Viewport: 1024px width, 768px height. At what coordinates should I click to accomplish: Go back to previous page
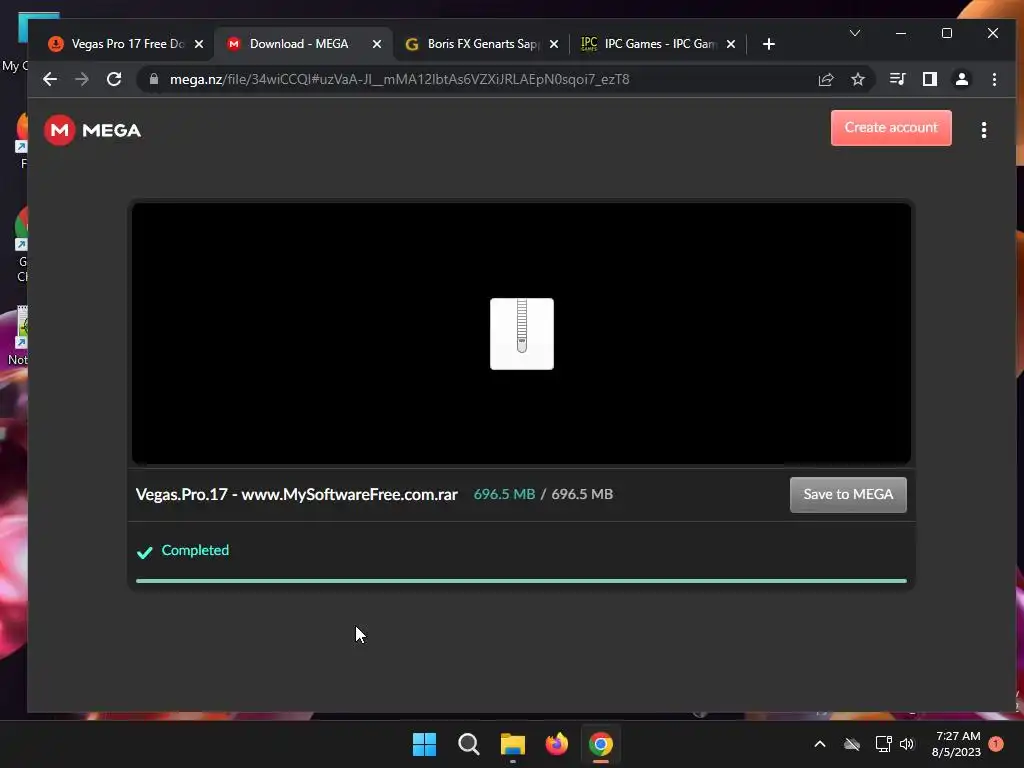(x=50, y=79)
